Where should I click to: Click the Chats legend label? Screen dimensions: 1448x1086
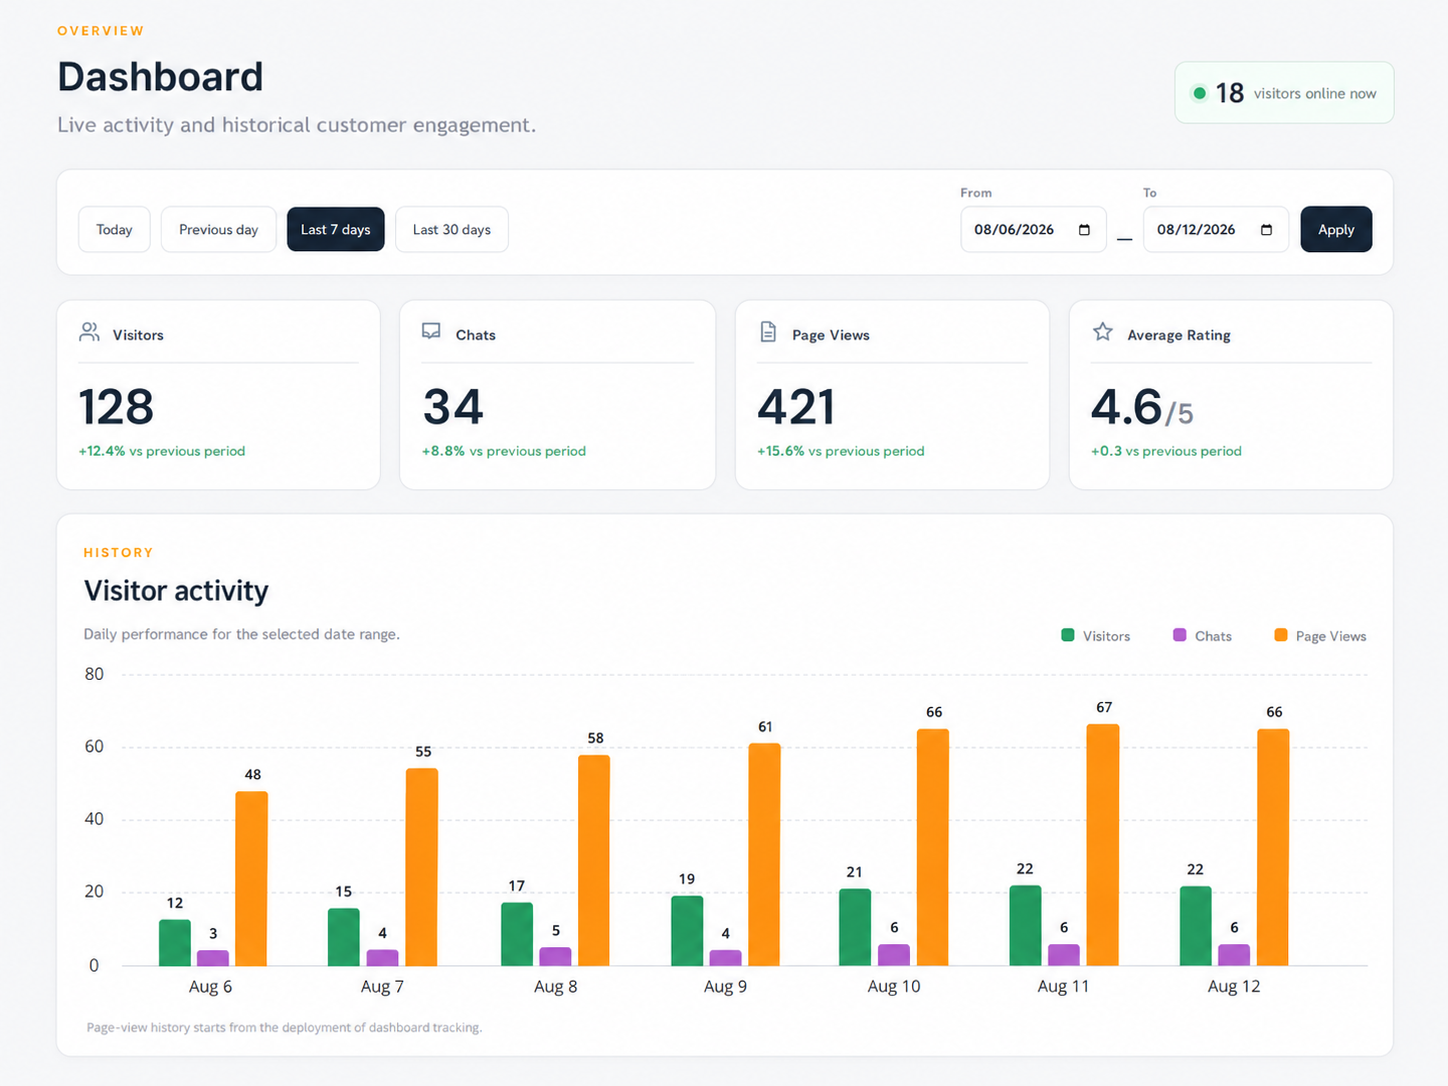1213,636
